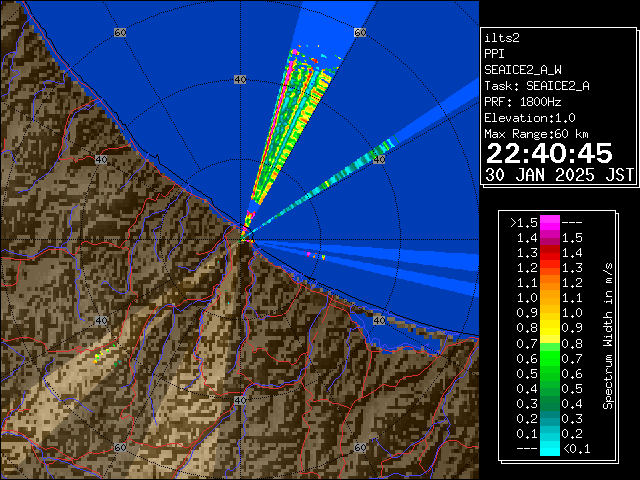
Task: Pick the yellow 0.8–0.9 legend color band
Action: pyautogui.click(x=550, y=328)
